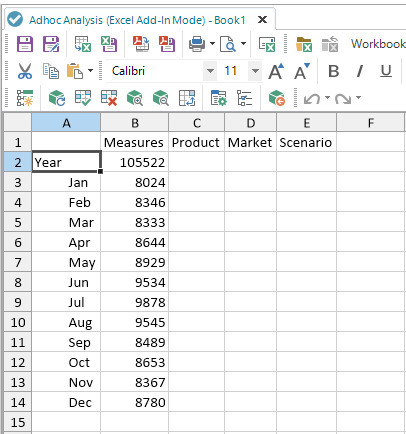Select the Measures cell
The height and width of the screenshot is (434, 406).
(x=135, y=142)
